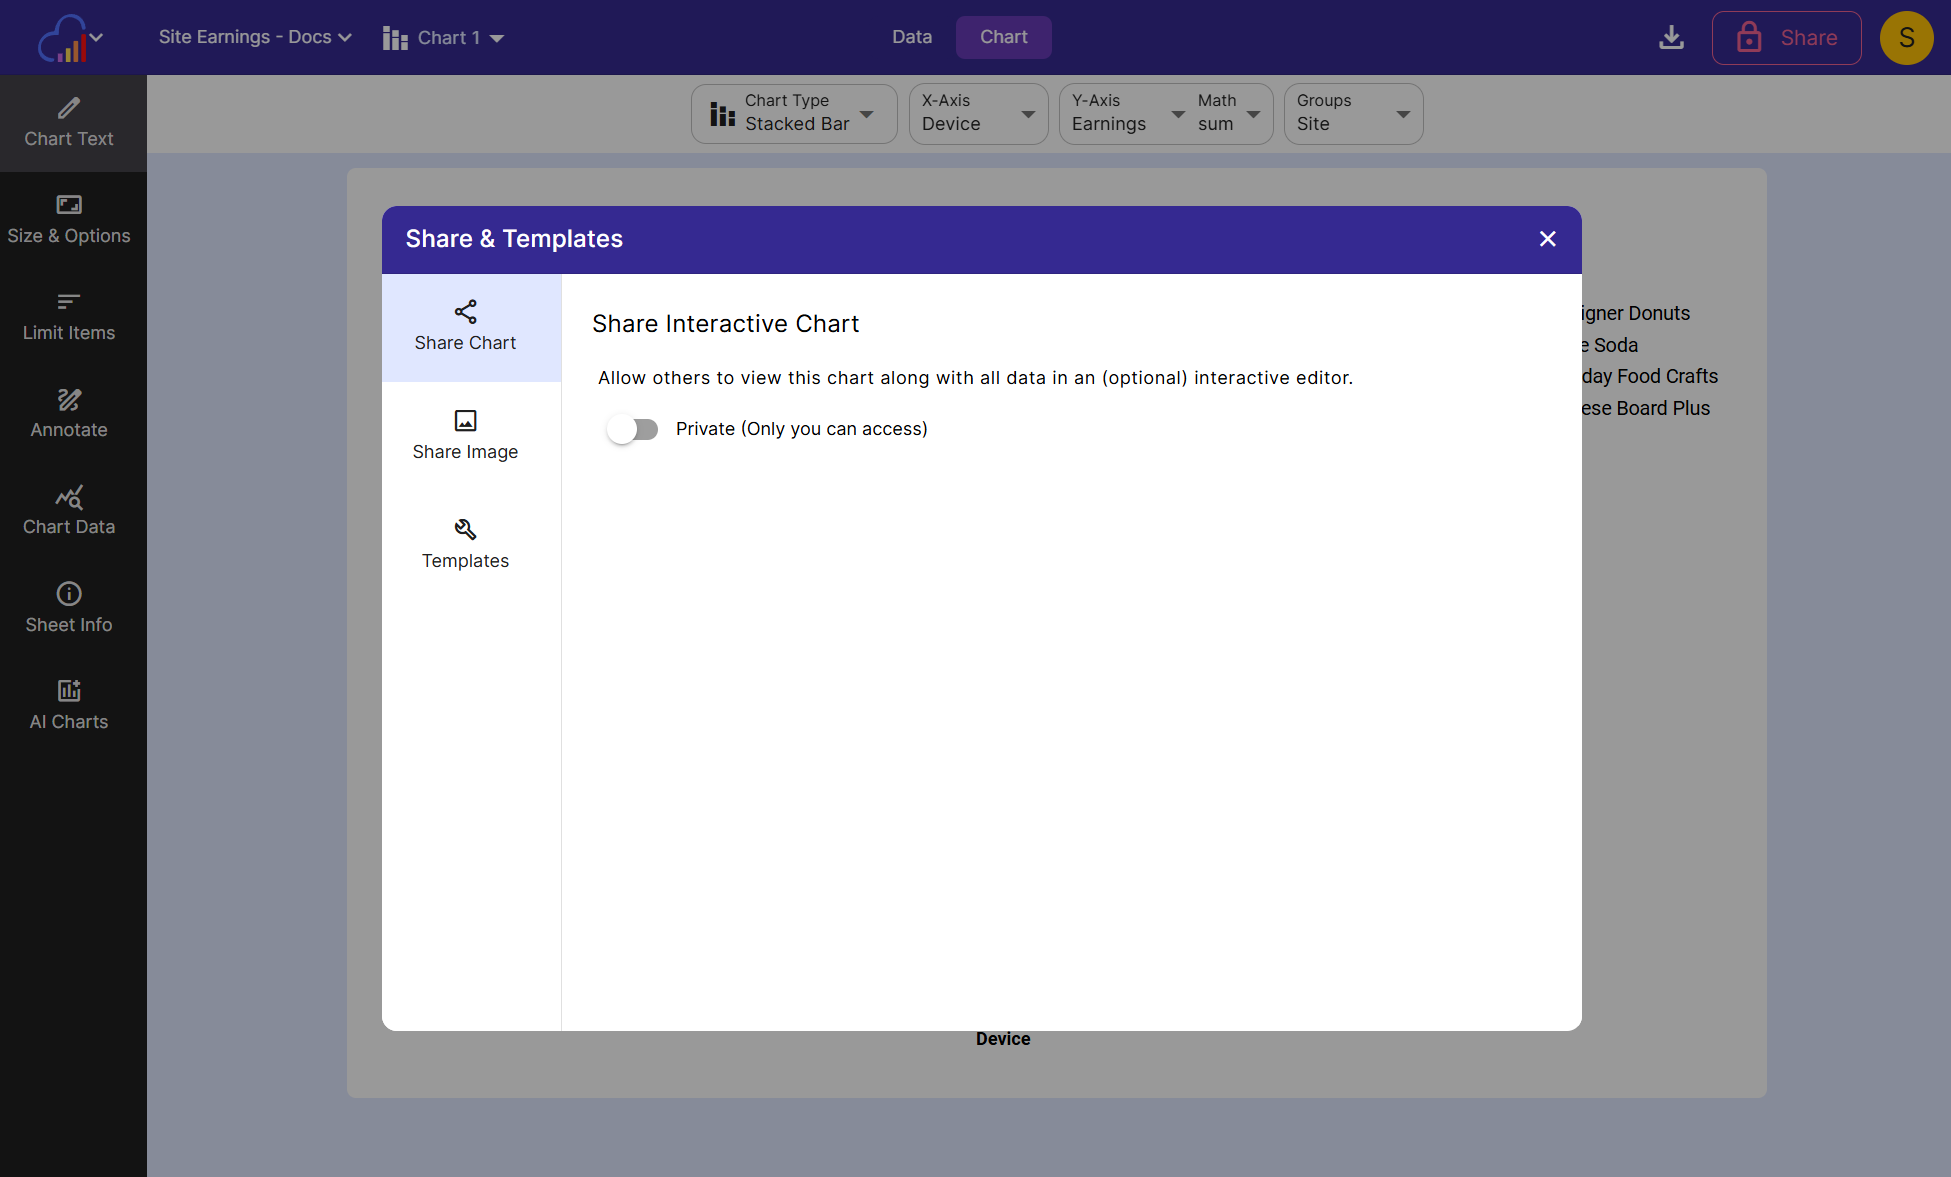Enable sharing by toggling Private switch

[633, 428]
